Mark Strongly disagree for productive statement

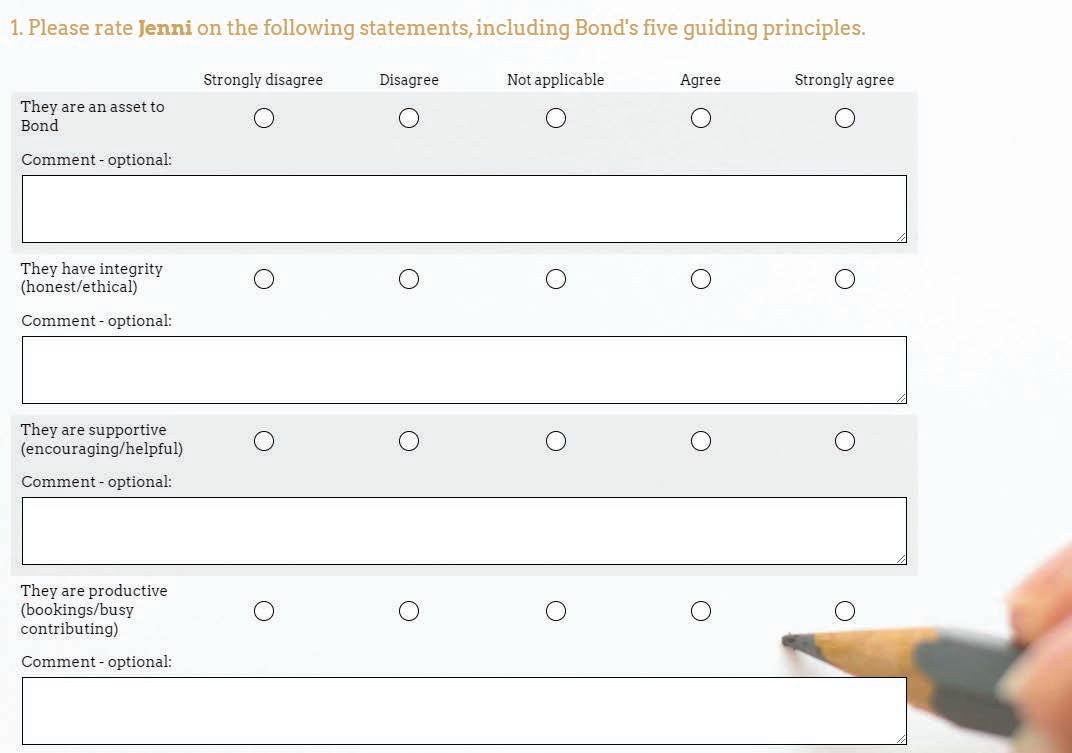tap(264, 611)
